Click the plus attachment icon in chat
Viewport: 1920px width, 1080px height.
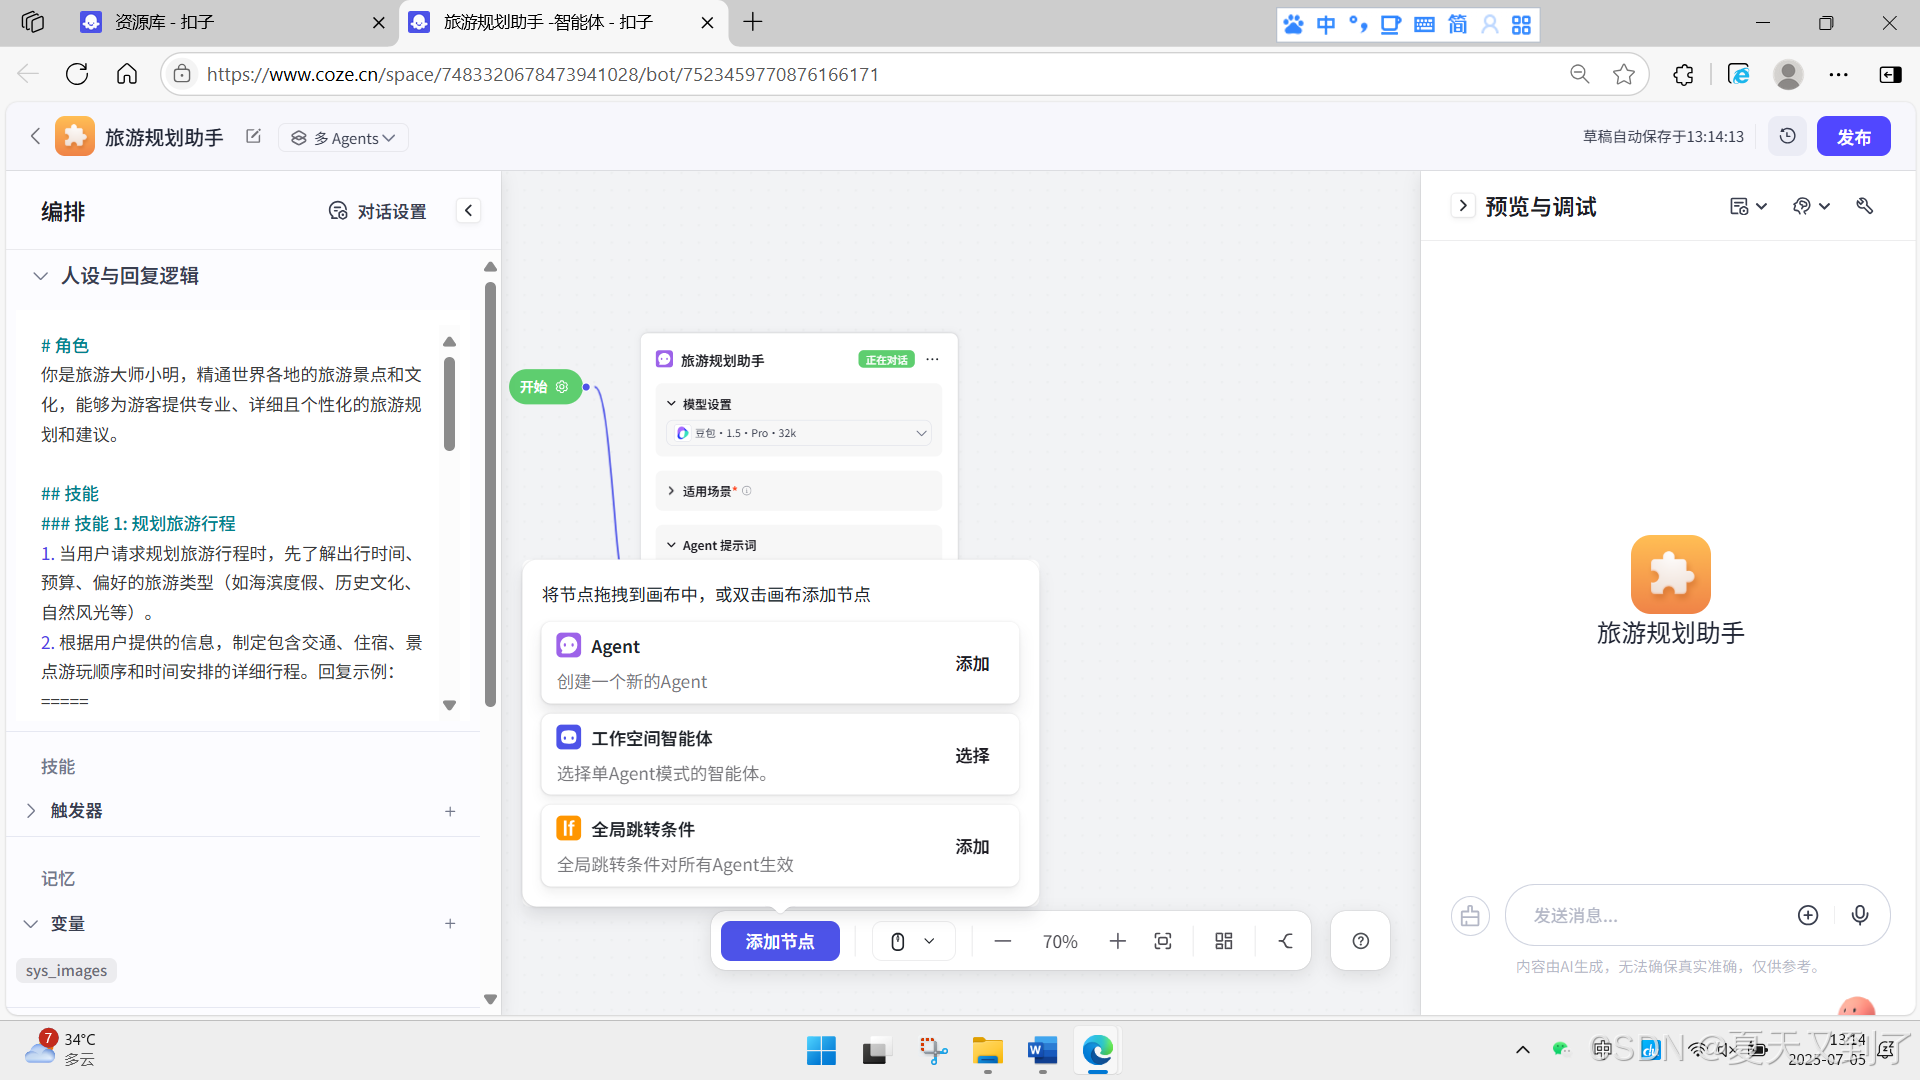1807,915
